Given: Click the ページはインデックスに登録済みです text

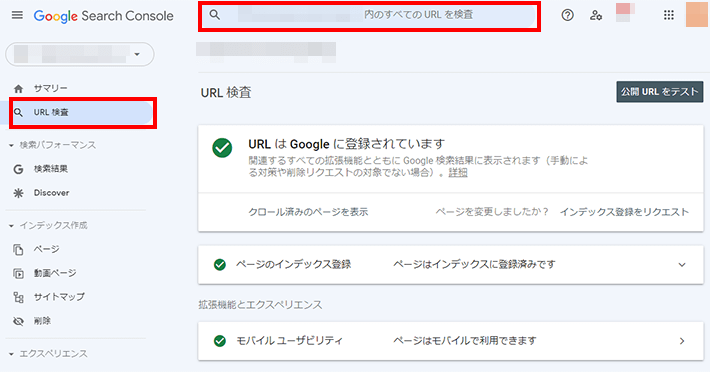Looking at the screenshot, I should point(474,264).
